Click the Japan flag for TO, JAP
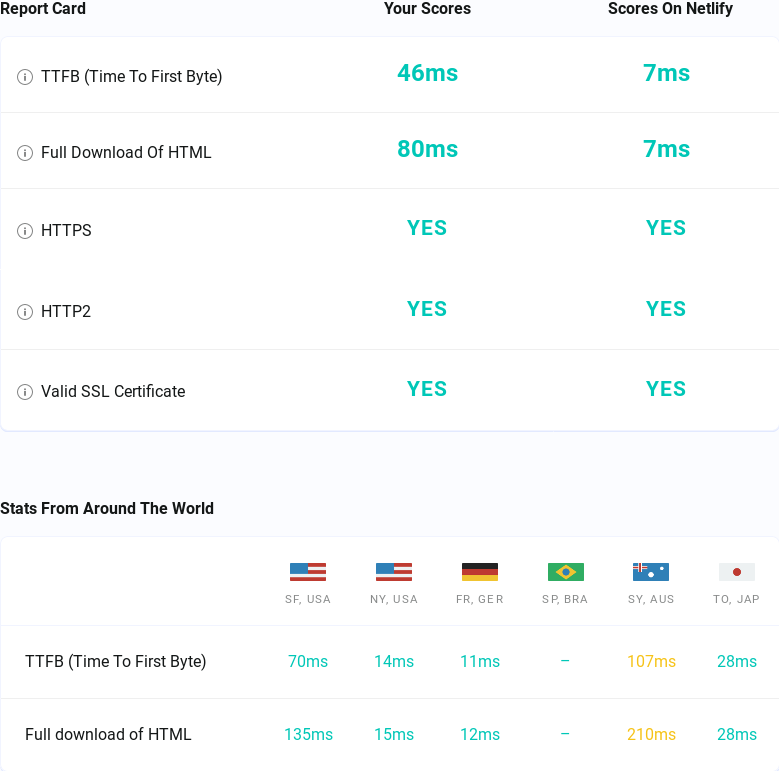The width and height of the screenshot is (779, 771). 737,572
